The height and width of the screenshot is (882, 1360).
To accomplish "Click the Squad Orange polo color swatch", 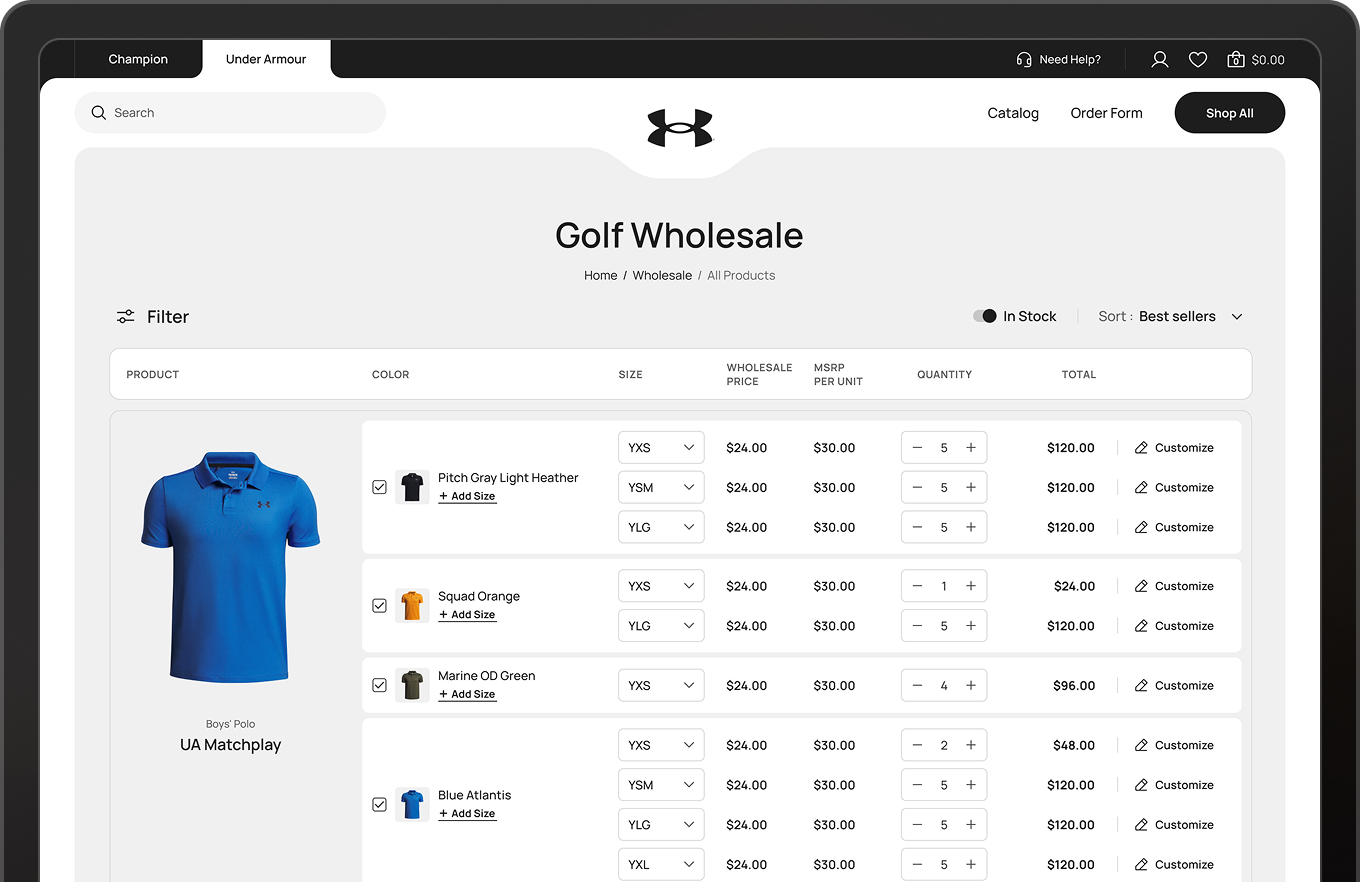I will 412,606.
